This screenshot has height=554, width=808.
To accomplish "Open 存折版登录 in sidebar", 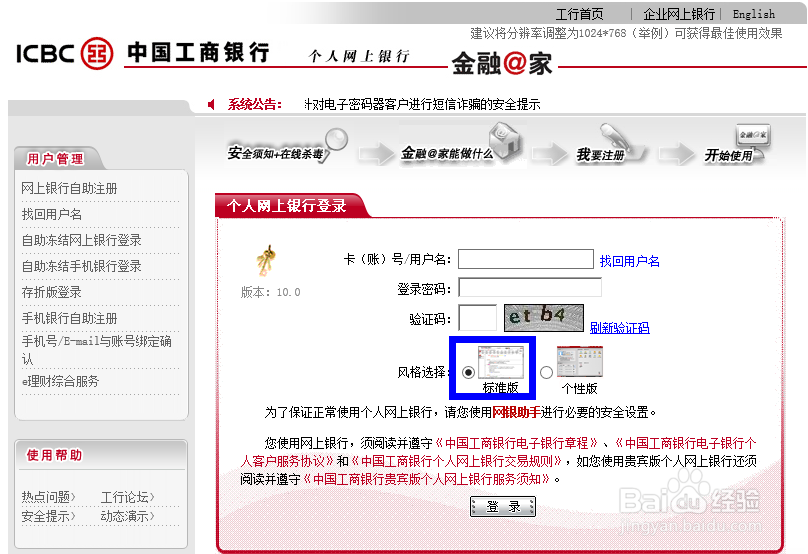I will (52, 292).
